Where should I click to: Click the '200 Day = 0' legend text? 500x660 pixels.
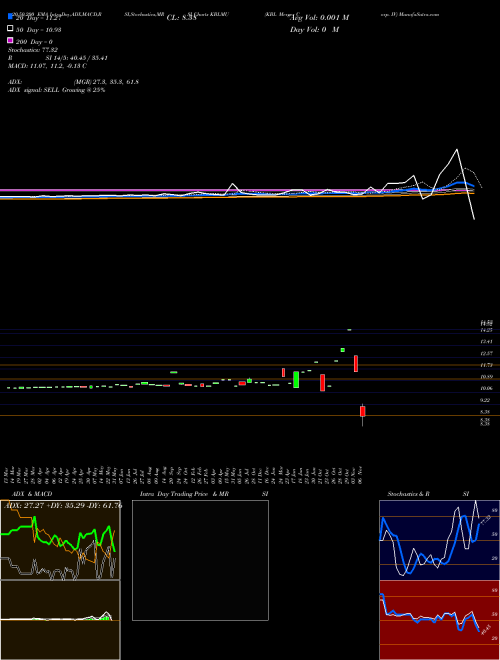(34, 42)
